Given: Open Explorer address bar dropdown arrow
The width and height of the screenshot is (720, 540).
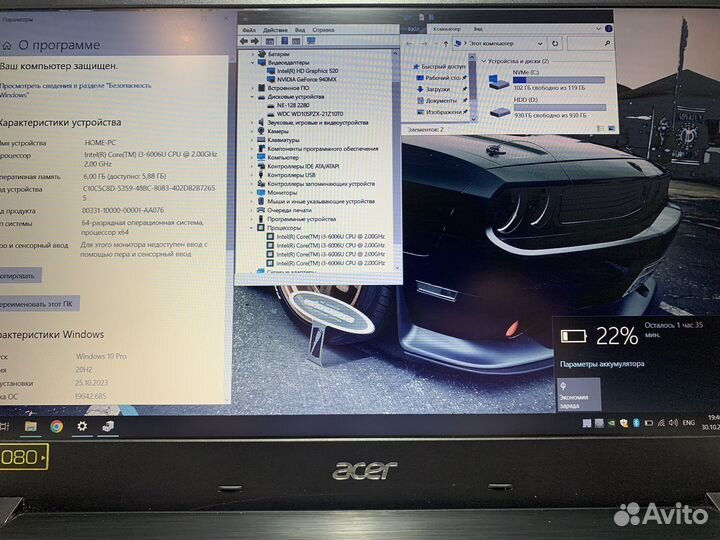Looking at the screenshot, I should [x=540, y=44].
